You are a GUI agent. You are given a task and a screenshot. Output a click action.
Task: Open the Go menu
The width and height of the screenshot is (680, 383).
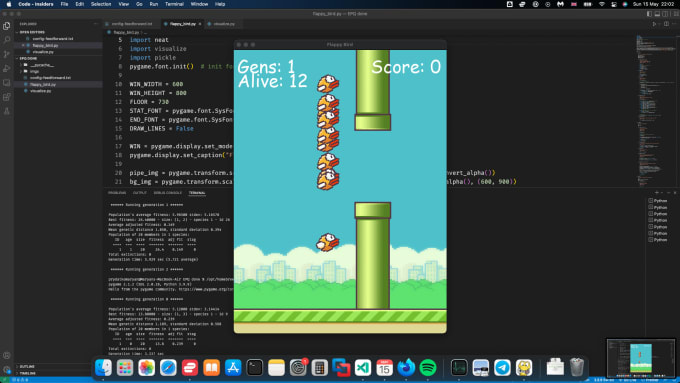tap(139, 4)
